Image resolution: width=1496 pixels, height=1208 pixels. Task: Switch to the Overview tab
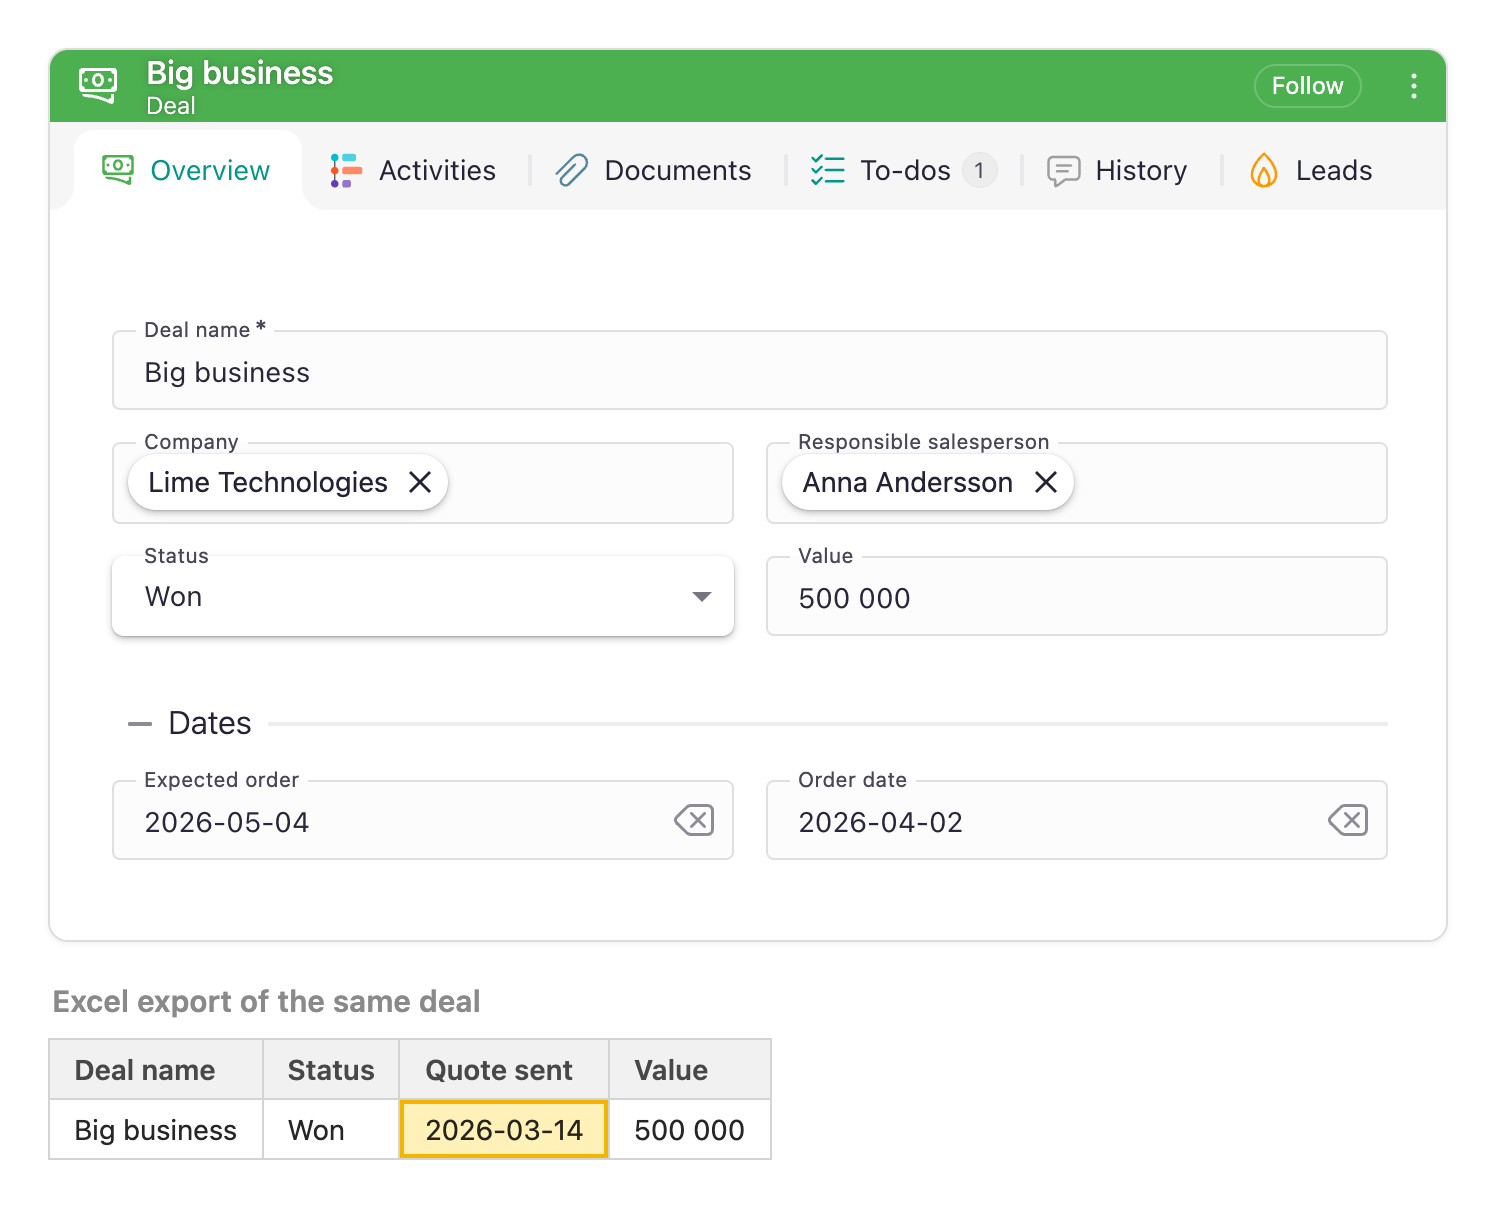187,170
